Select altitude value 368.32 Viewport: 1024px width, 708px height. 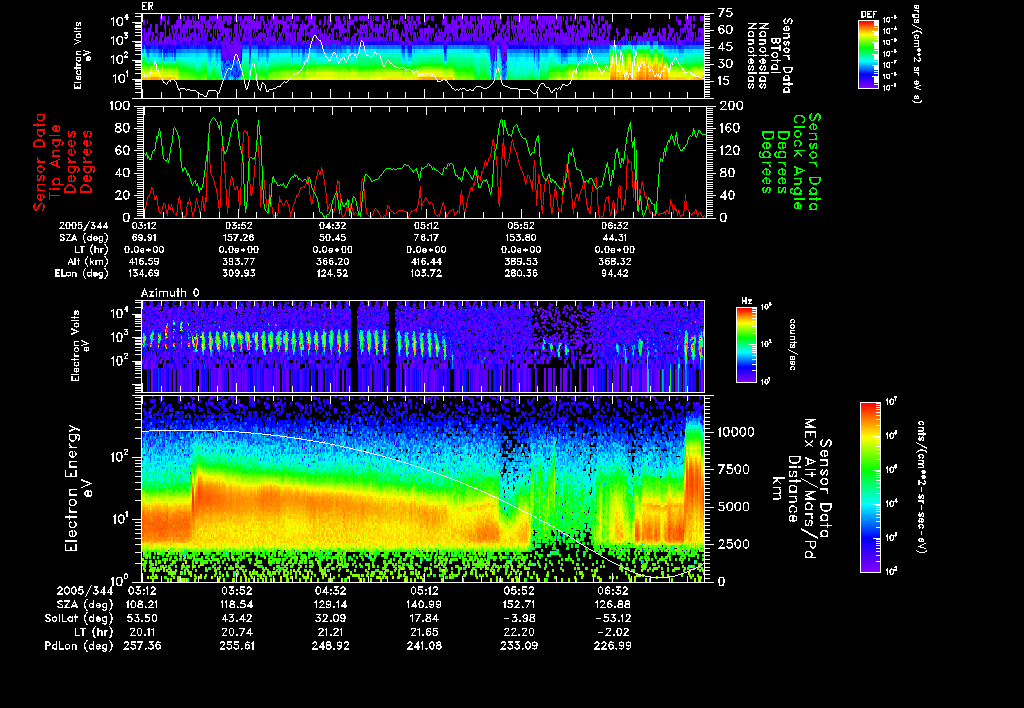click(x=615, y=261)
